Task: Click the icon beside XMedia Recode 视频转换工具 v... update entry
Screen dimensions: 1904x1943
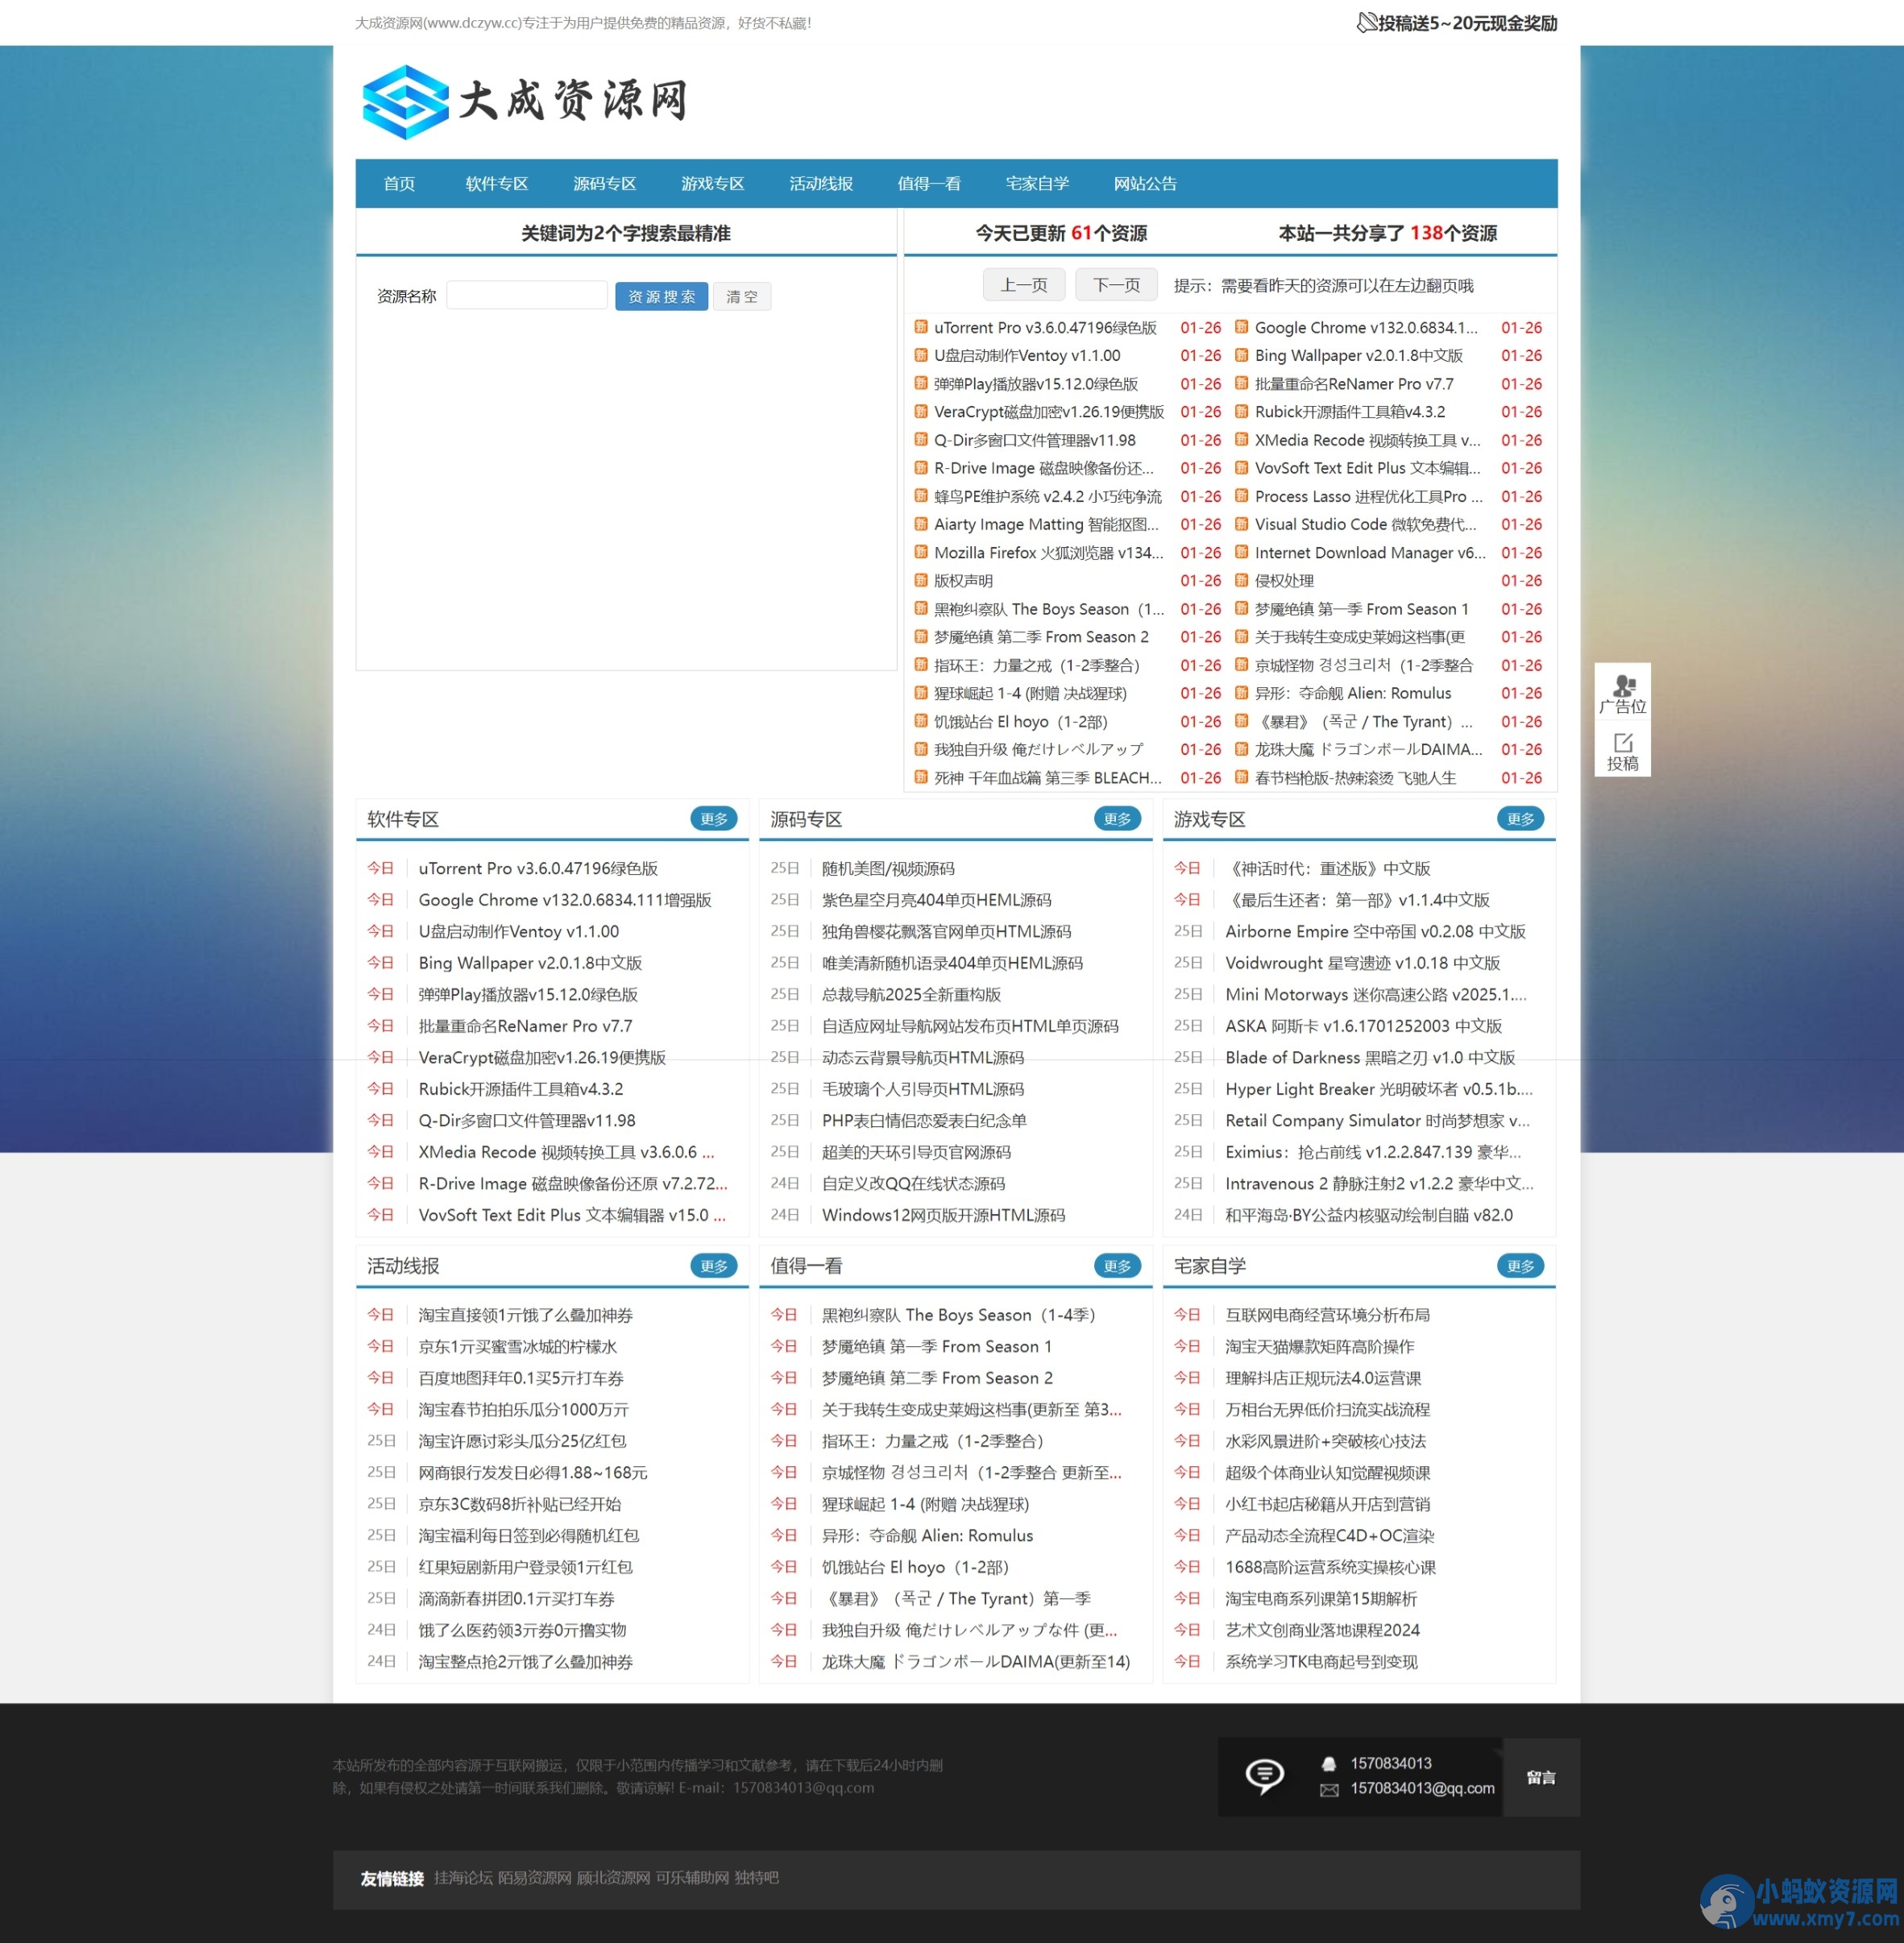Action: [1241, 440]
